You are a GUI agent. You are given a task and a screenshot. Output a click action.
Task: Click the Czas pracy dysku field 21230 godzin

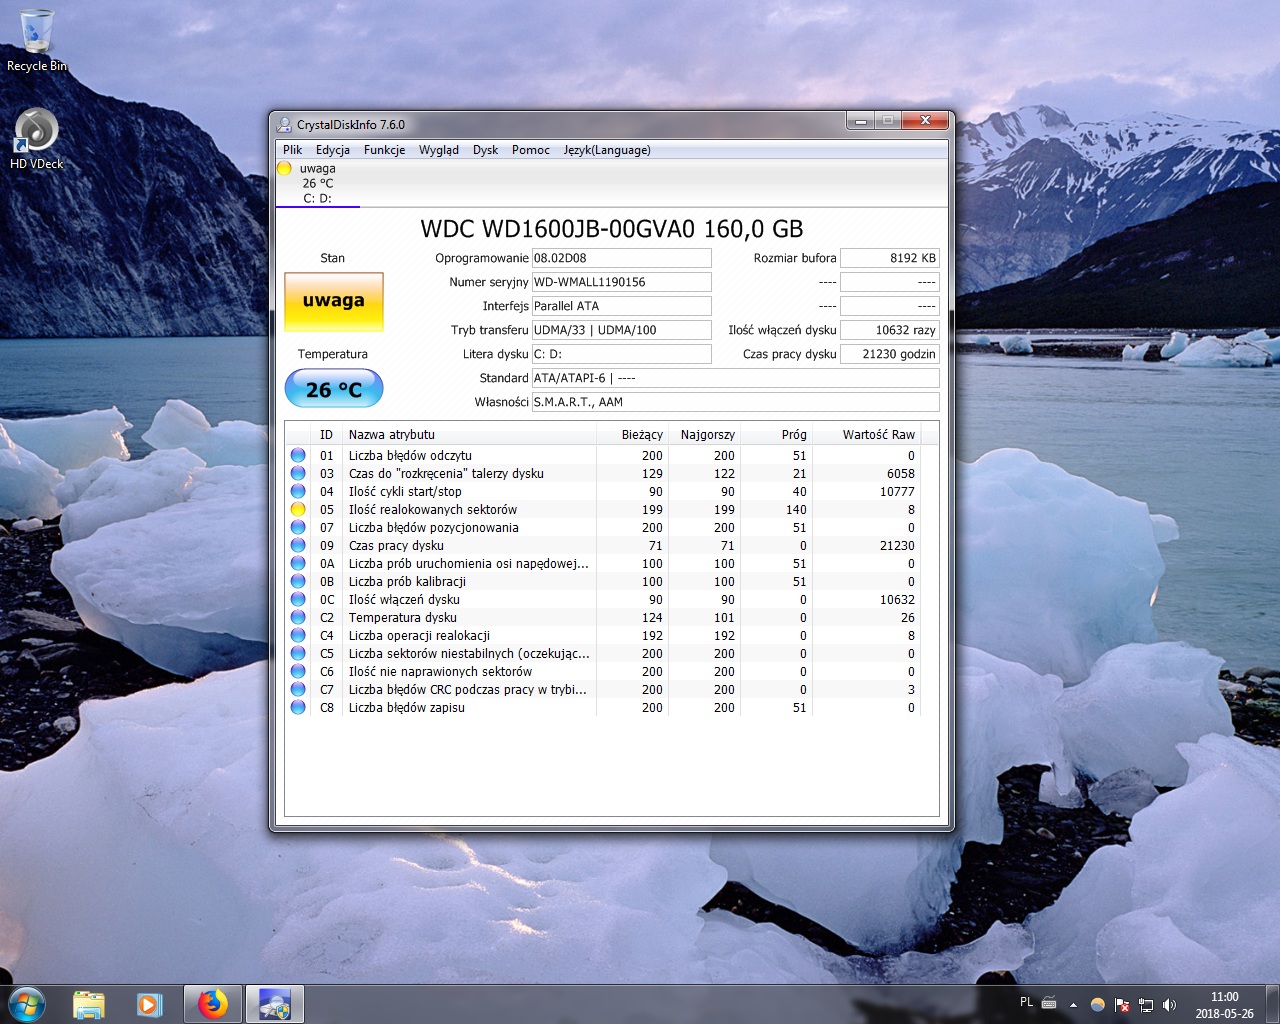[x=890, y=354]
